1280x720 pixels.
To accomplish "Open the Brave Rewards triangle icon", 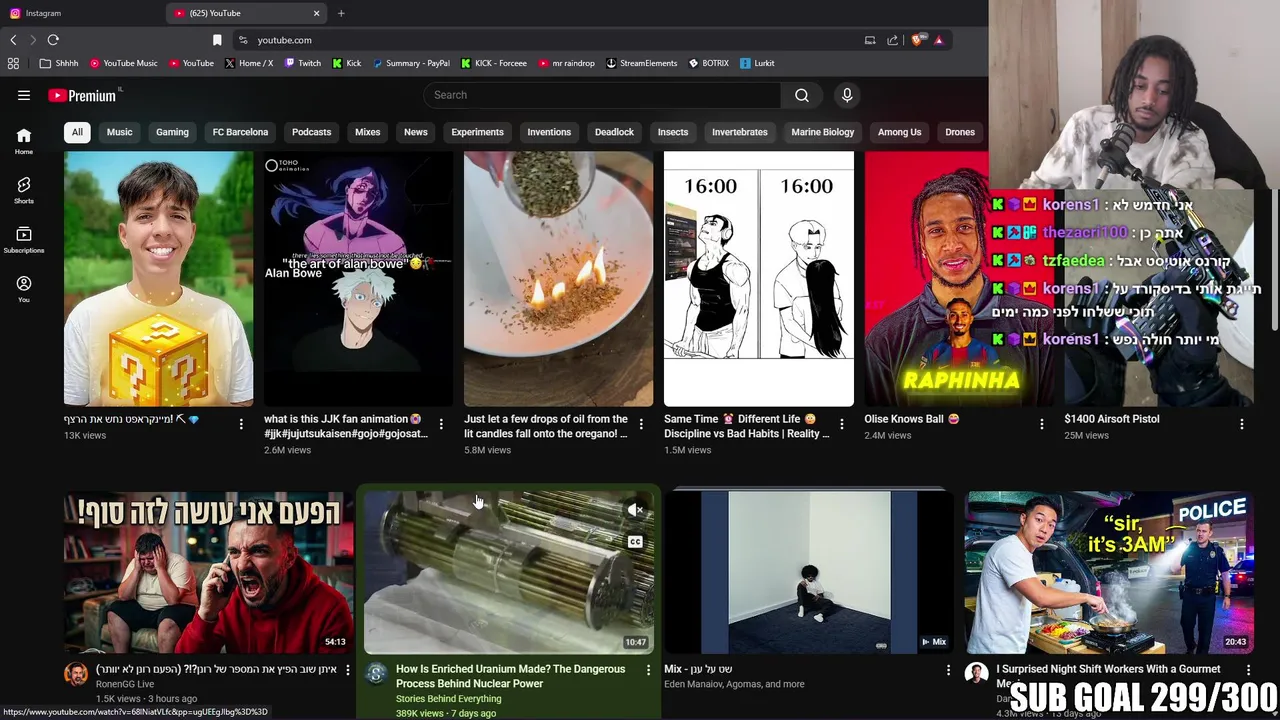I will tap(938, 40).
